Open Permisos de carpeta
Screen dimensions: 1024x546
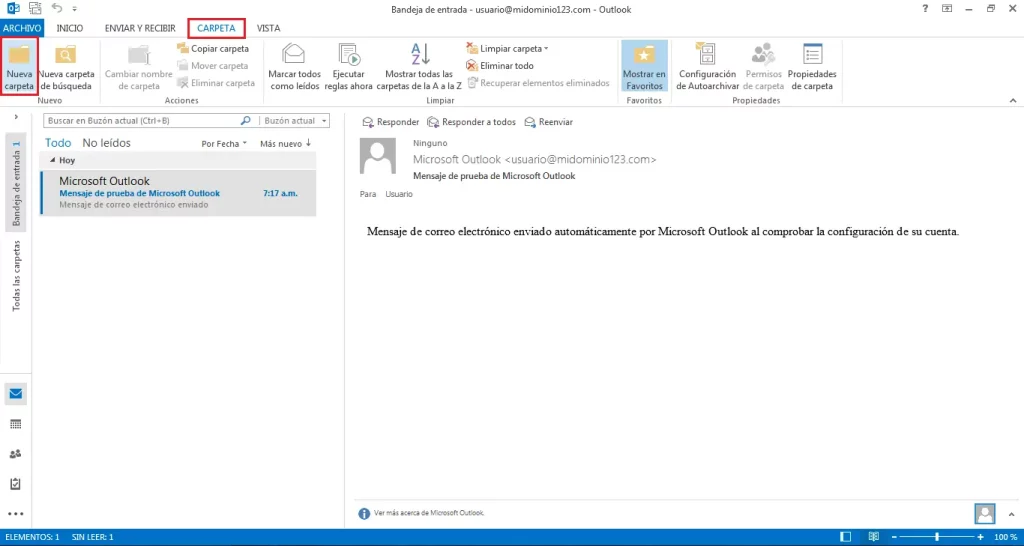[x=763, y=68]
